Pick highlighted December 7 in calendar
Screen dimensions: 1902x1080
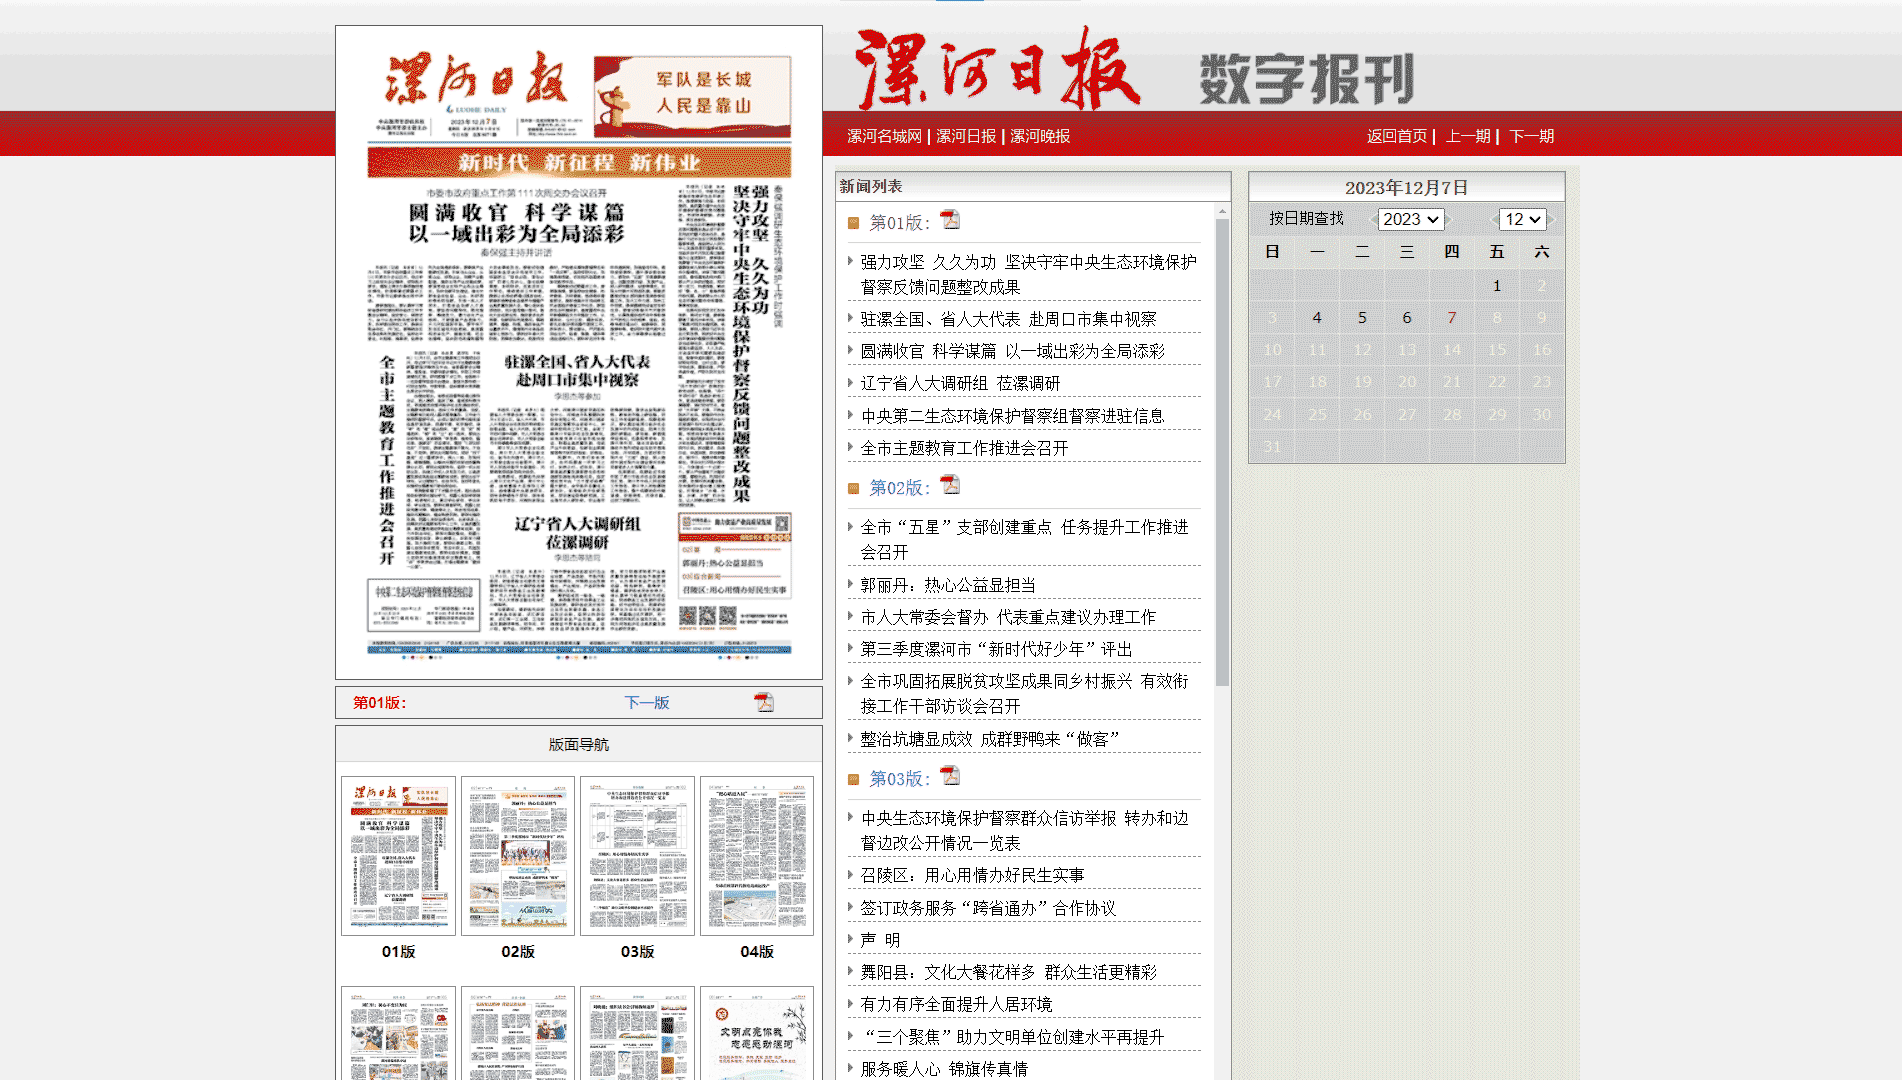click(x=1452, y=318)
